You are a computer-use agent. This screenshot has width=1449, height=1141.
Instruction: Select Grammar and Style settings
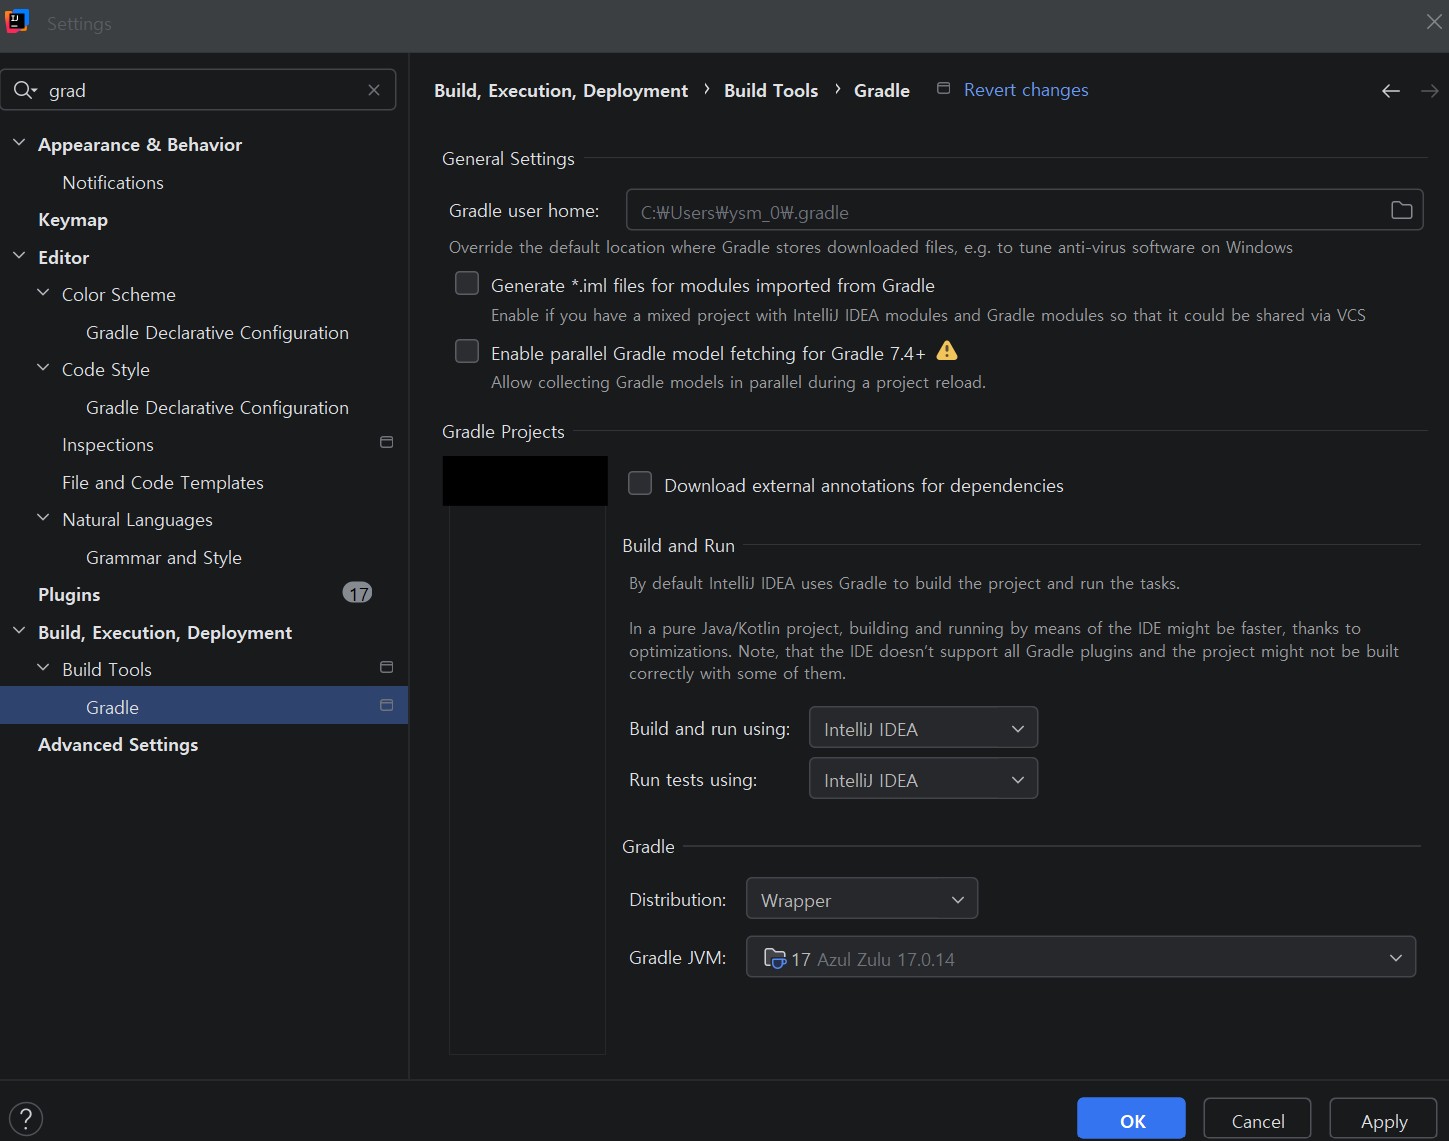coord(164,558)
